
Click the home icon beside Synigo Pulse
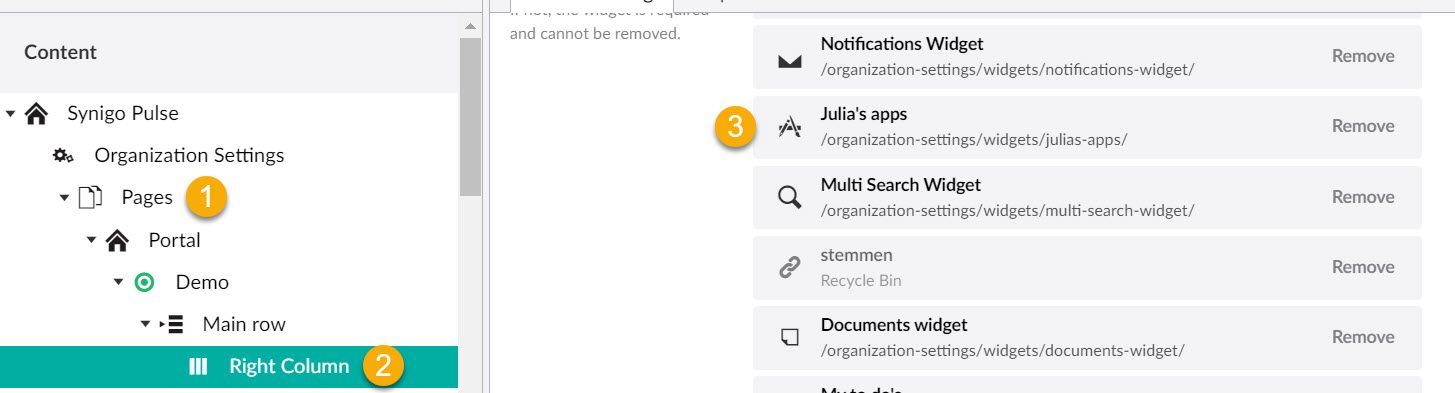[x=36, y=114]
